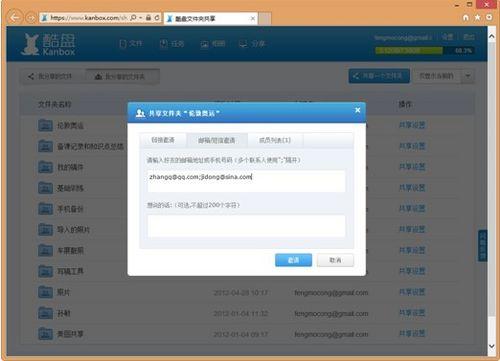Click the browser back button
Image resolution: width=500 pixels, height=361 pixels.
coord(15,17)
